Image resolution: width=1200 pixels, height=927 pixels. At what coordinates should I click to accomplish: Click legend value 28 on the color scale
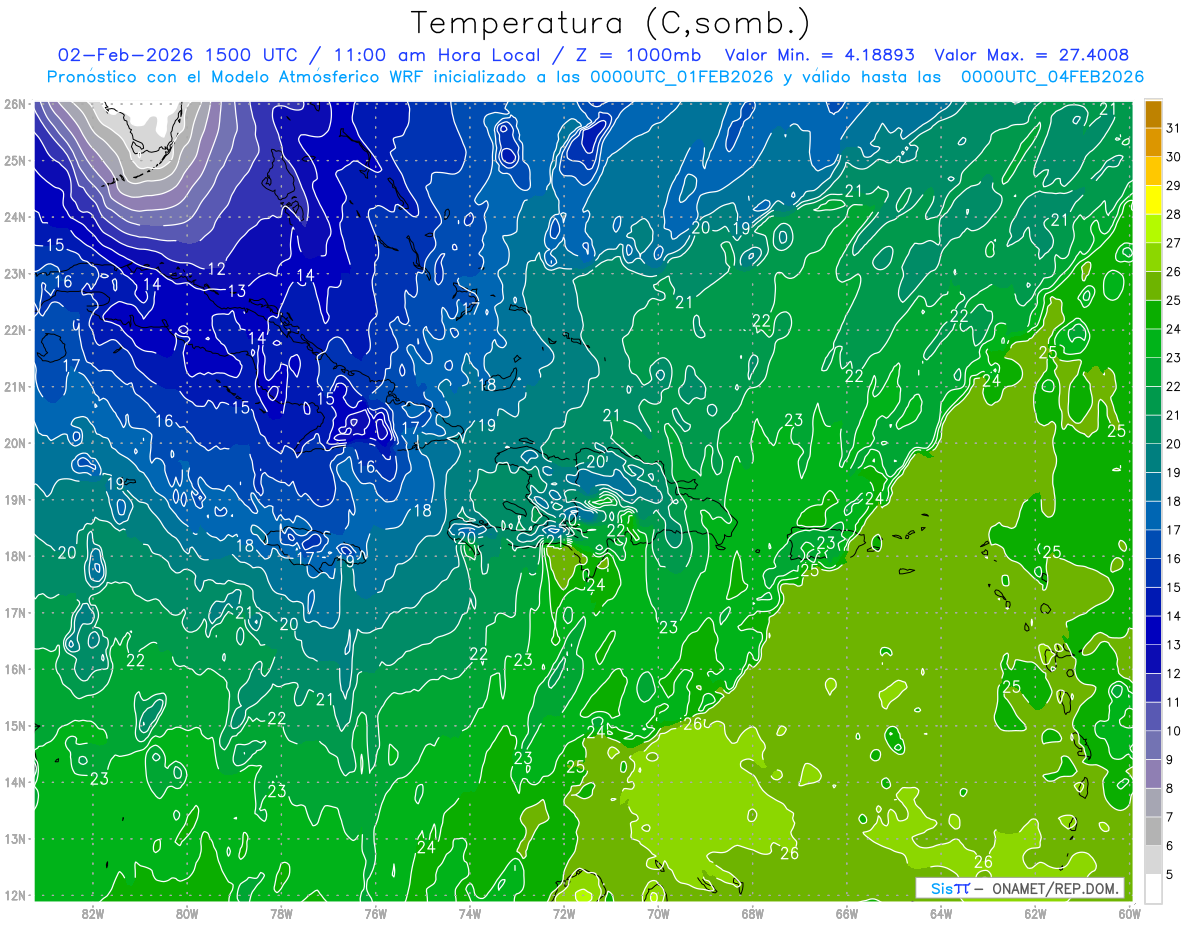click(x=1174, y=214)
